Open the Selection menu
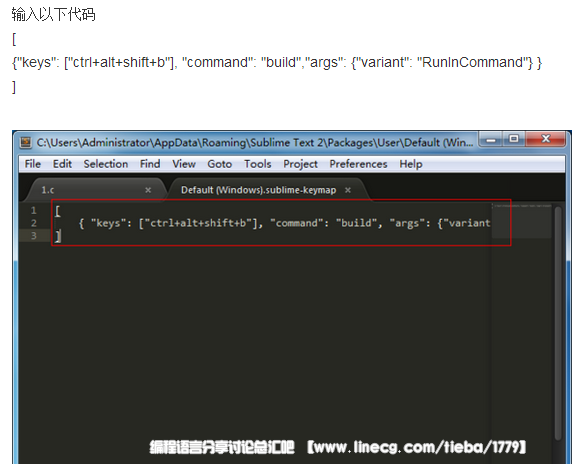 [x=106, y=164]
